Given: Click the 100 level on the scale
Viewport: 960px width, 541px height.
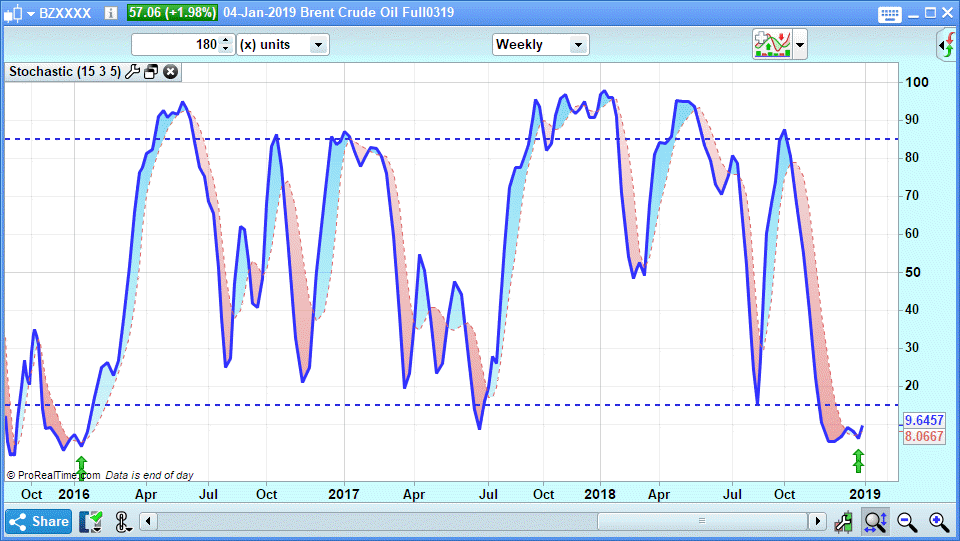Looking at the screenshot, I should tap(917, 83).
